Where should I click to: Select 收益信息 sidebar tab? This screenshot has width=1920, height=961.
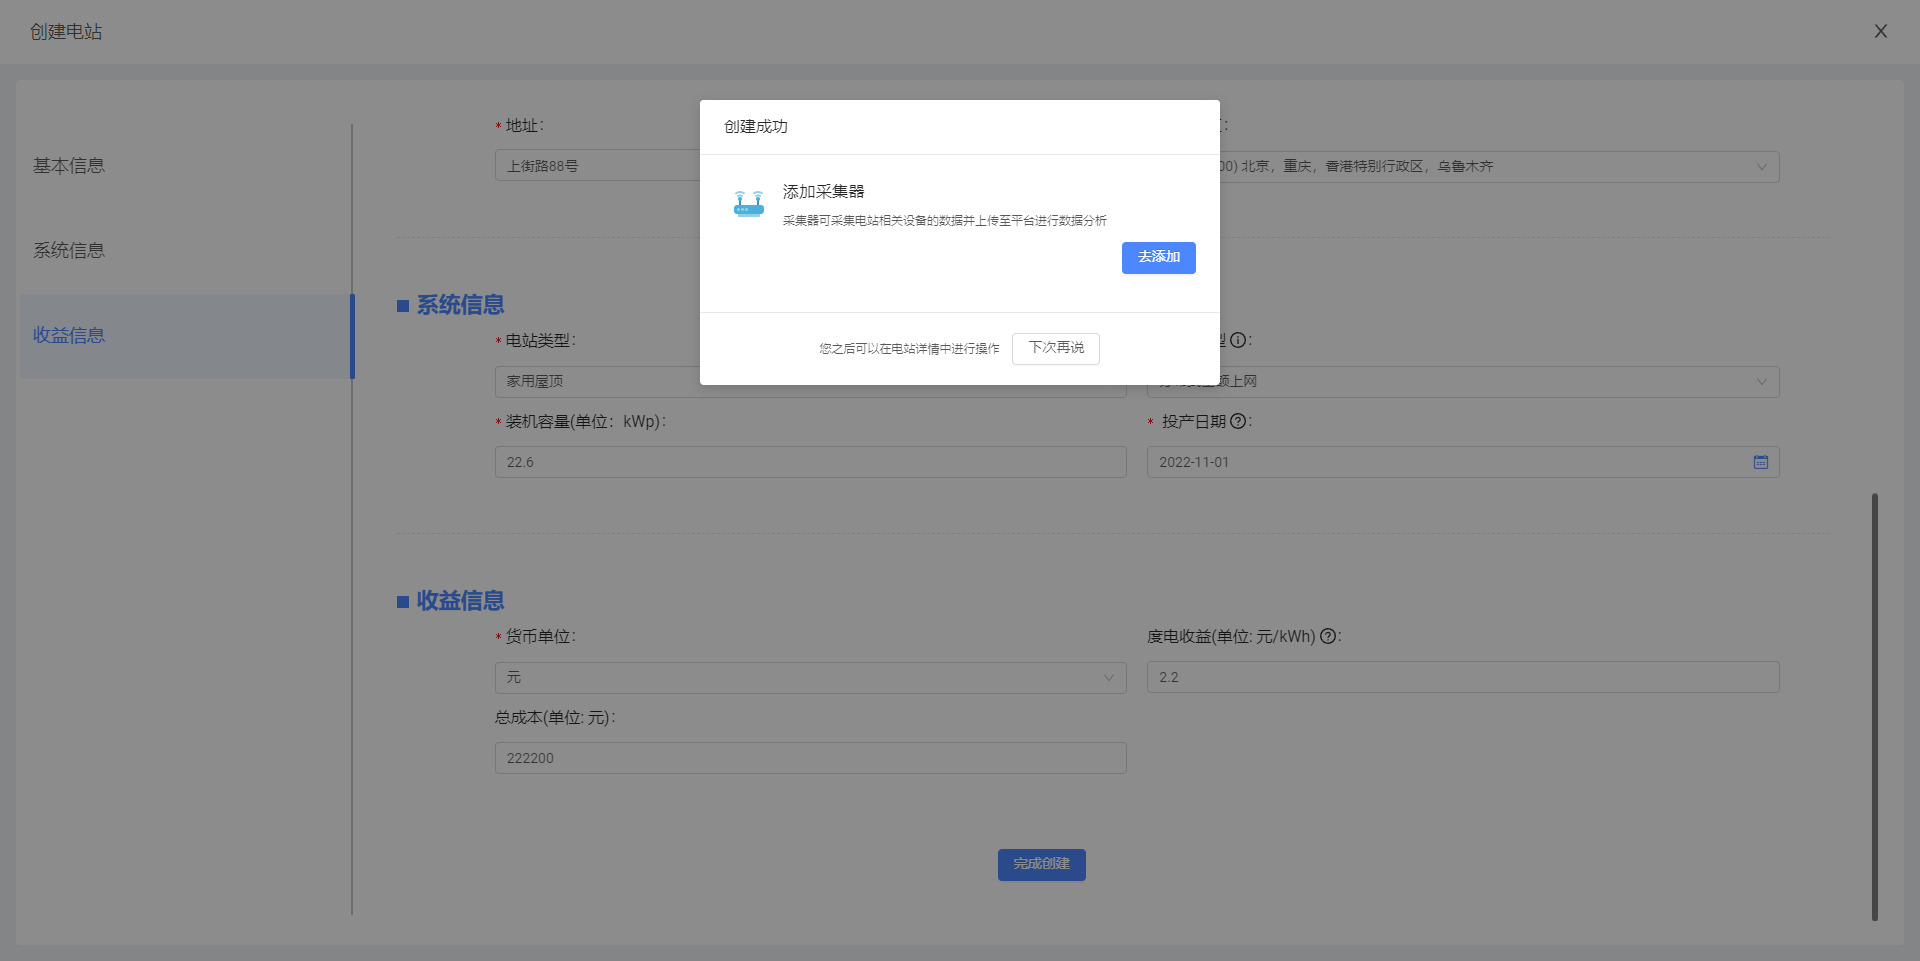69,336
